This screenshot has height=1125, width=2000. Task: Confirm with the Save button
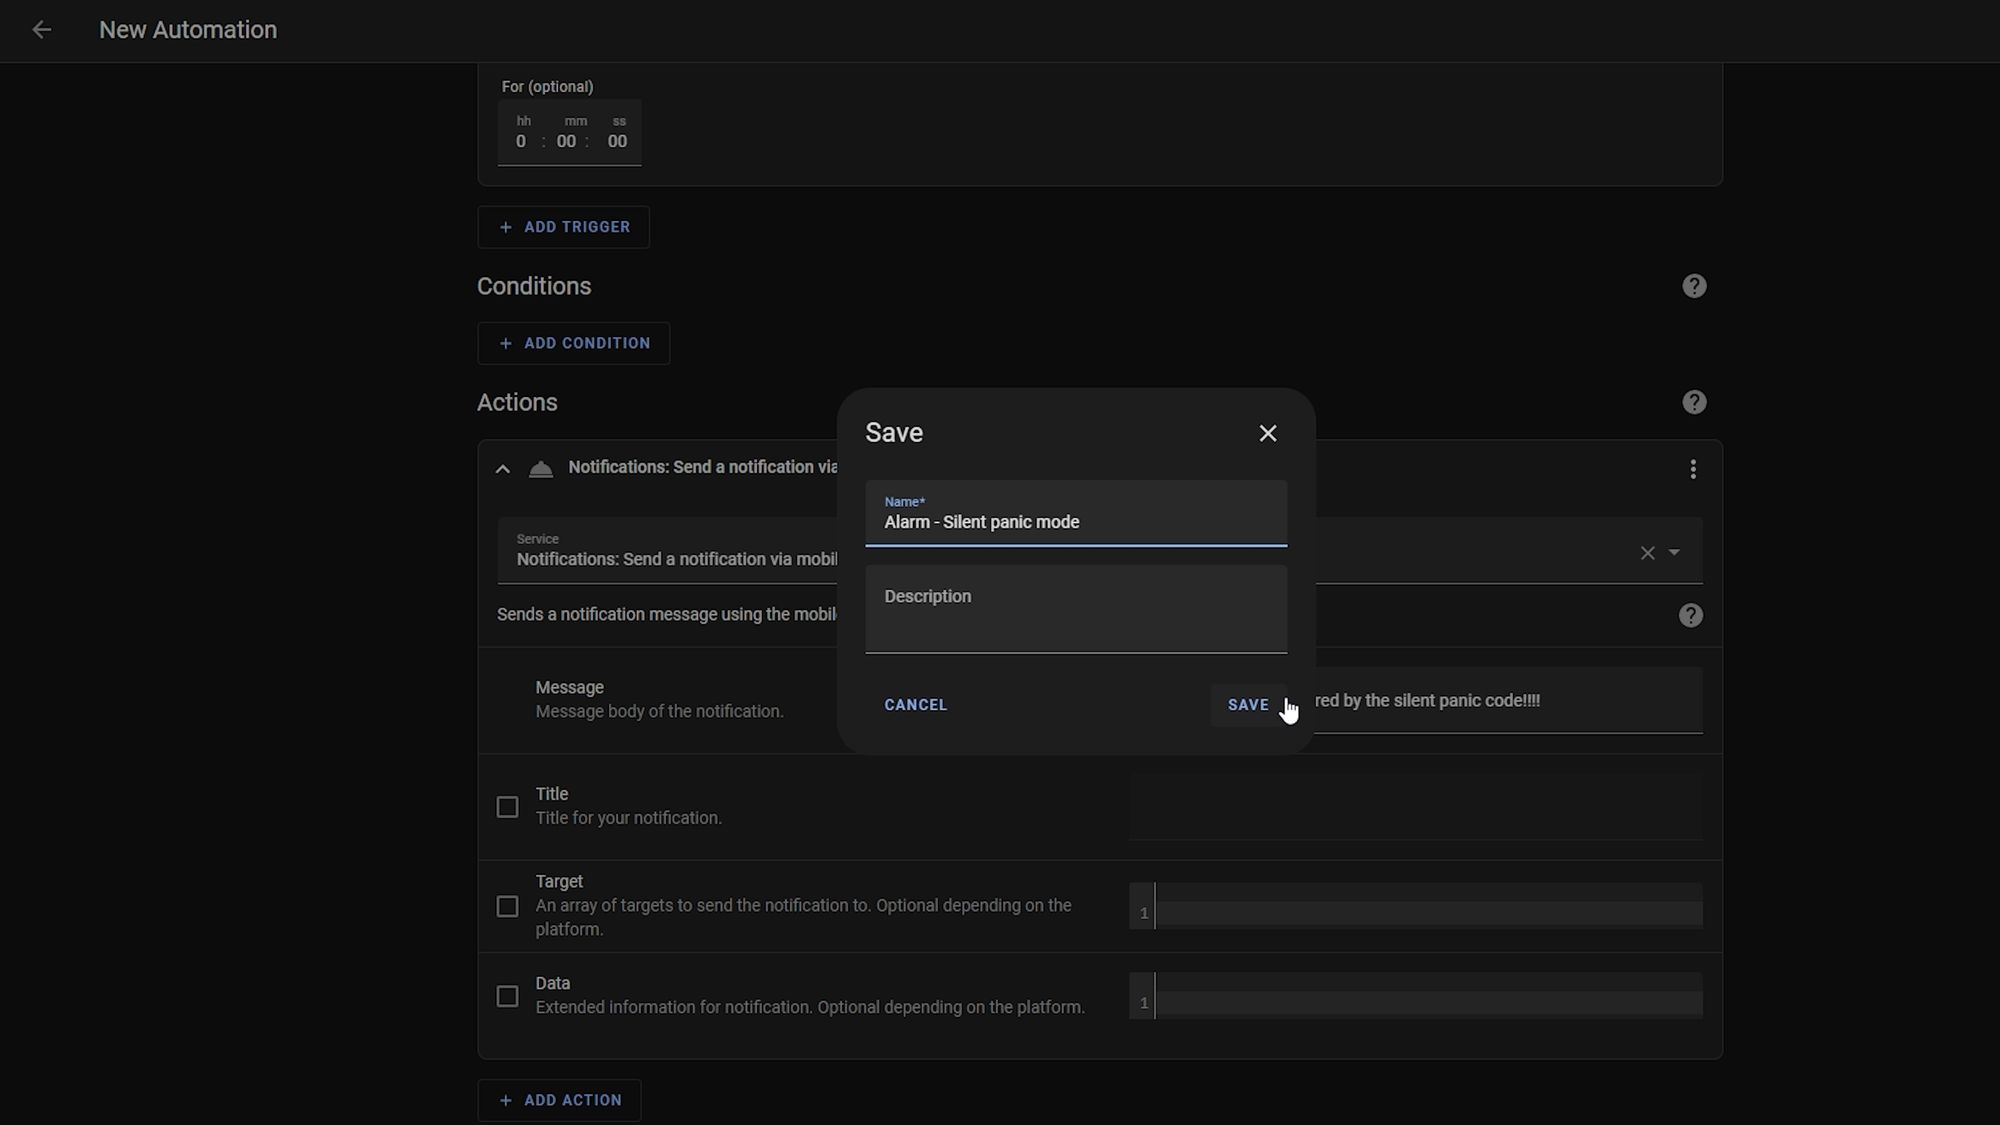tap(1248, 705)
